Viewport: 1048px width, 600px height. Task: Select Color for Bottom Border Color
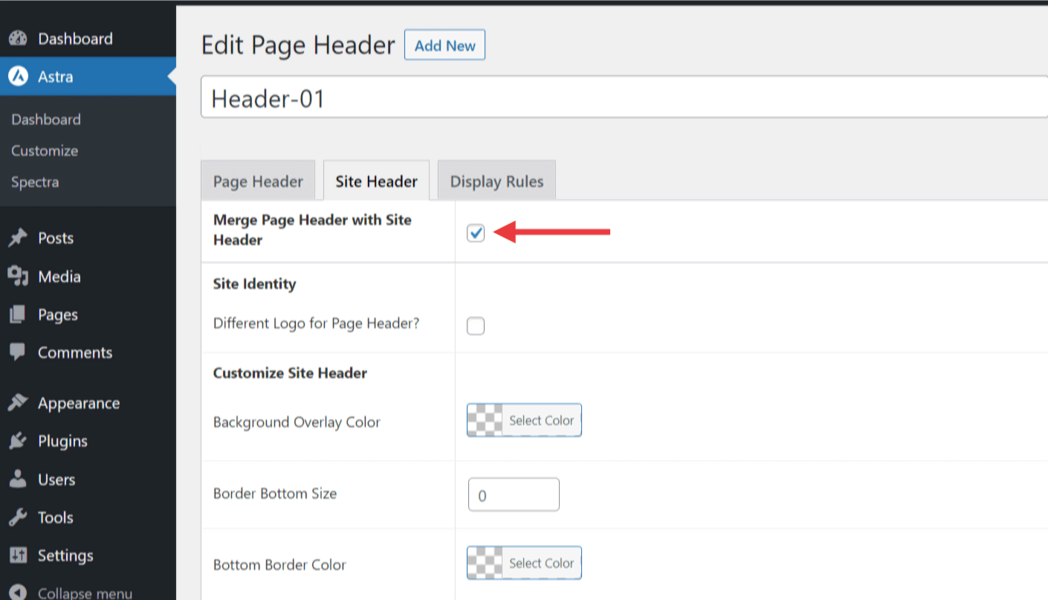click(x=524, y=563)
